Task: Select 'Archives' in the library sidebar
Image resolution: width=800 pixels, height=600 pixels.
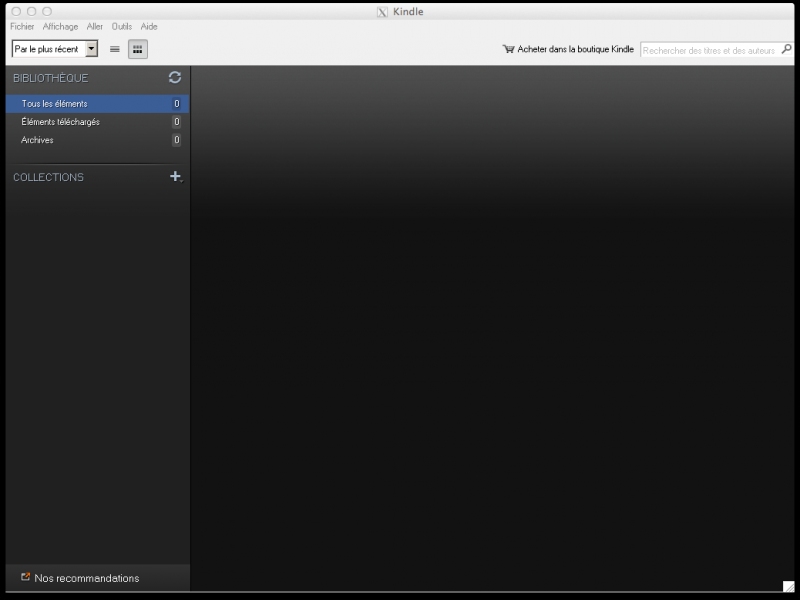Action: [37, 140]
